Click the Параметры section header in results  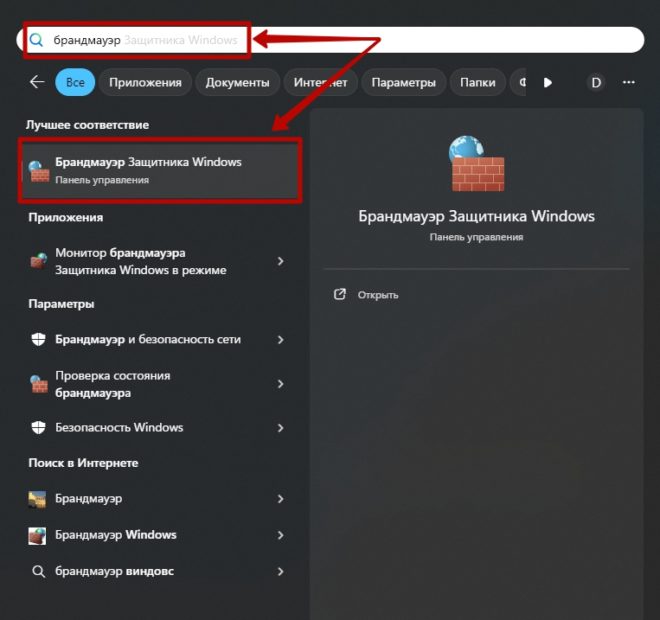click(x=61, y=304)
